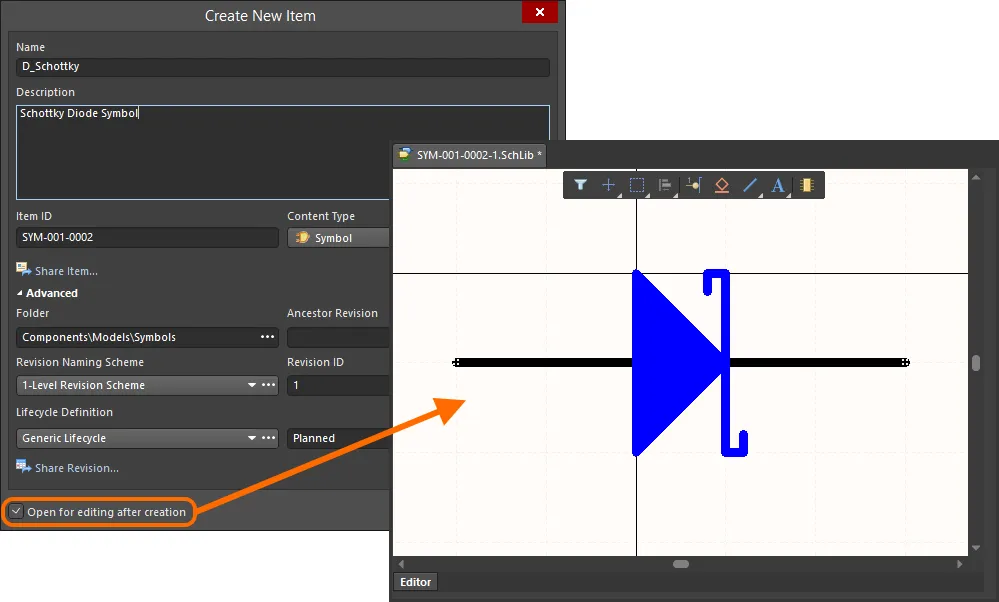Open the Symbol content type dropdown

coord(338,238)
